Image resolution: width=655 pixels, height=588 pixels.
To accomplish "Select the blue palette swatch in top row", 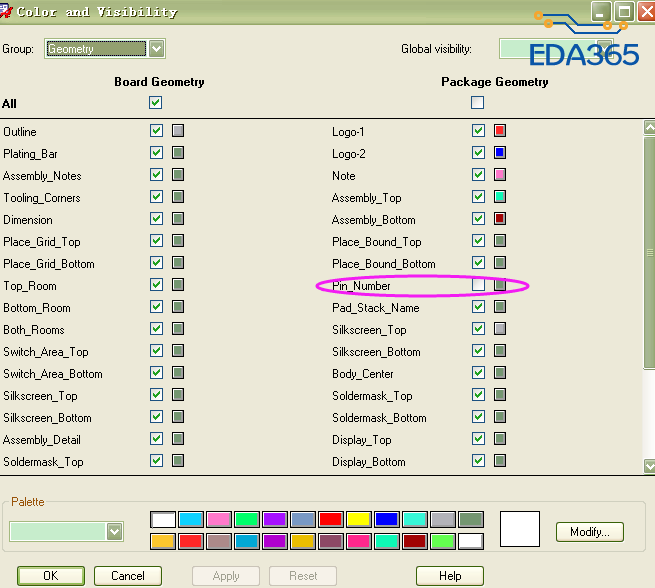I will pos(387,520).
